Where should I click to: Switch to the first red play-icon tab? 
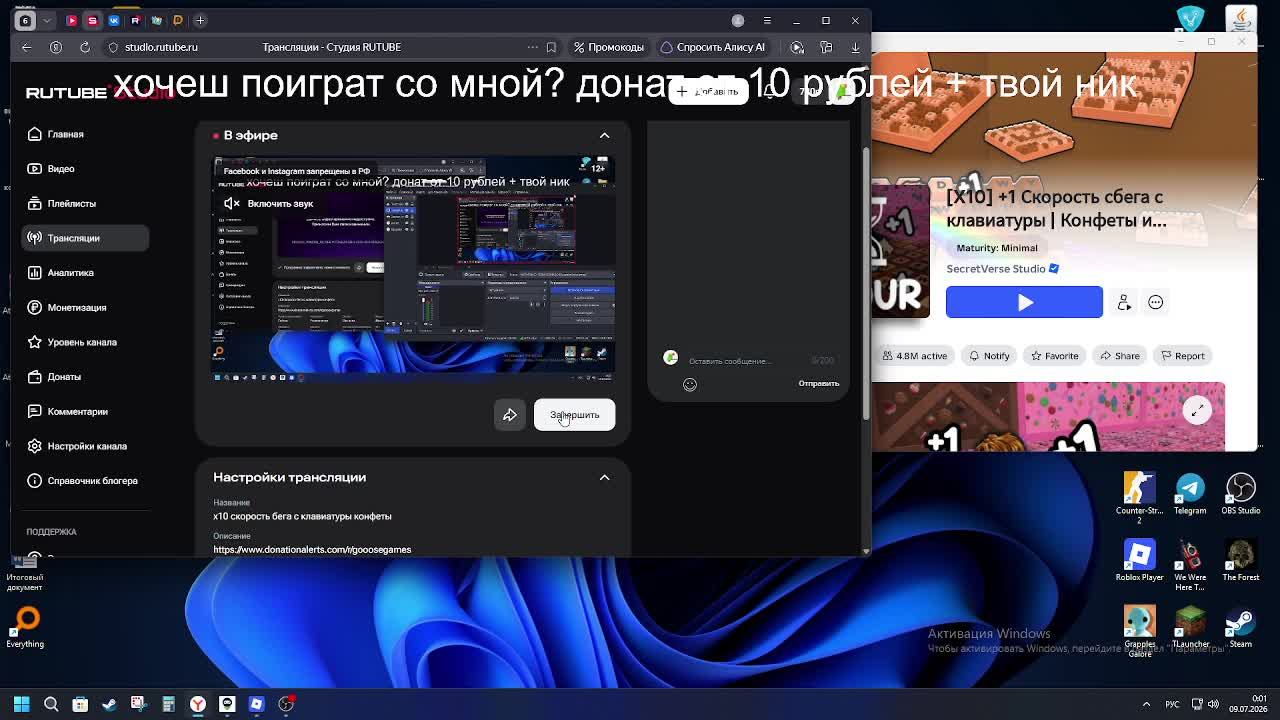pos(71,20)
